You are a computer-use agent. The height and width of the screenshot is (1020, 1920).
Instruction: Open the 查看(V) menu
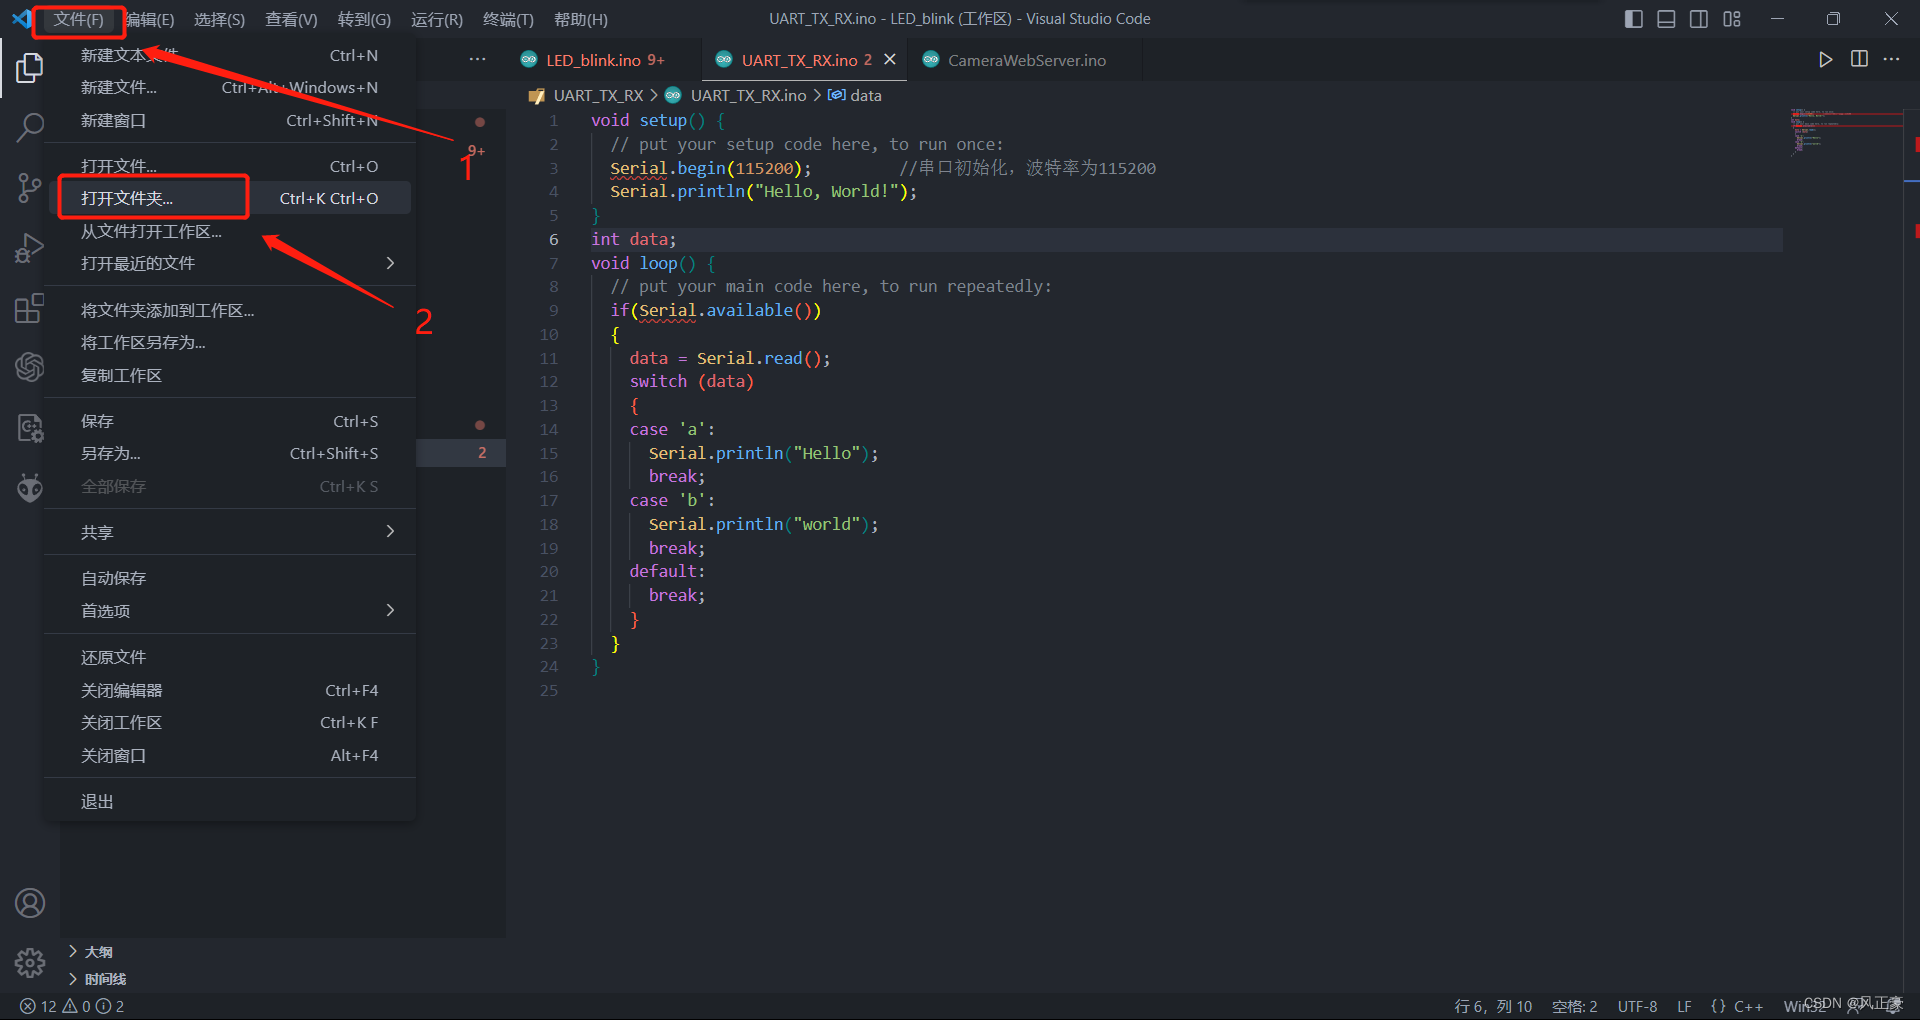tap(291, 19)
